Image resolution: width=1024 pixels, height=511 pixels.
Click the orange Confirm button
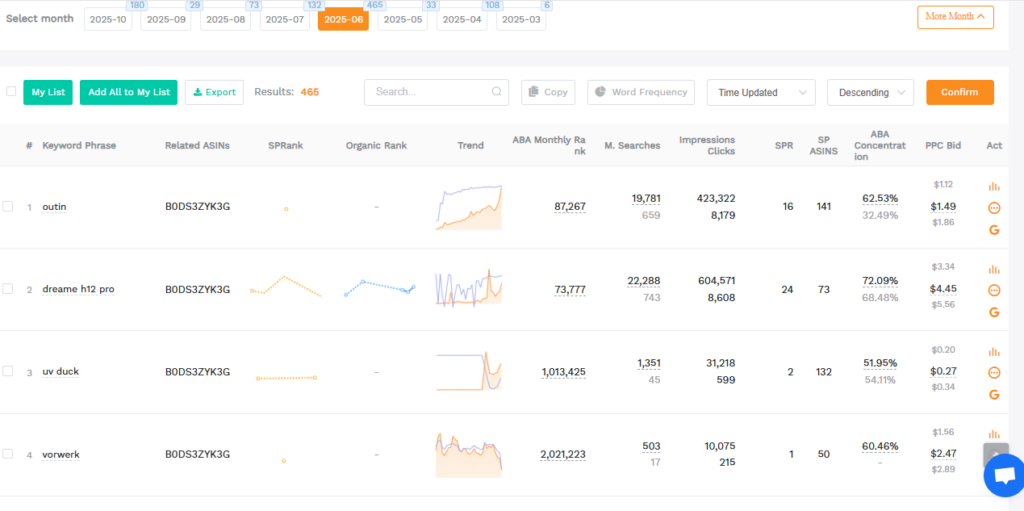pos(959,92)
